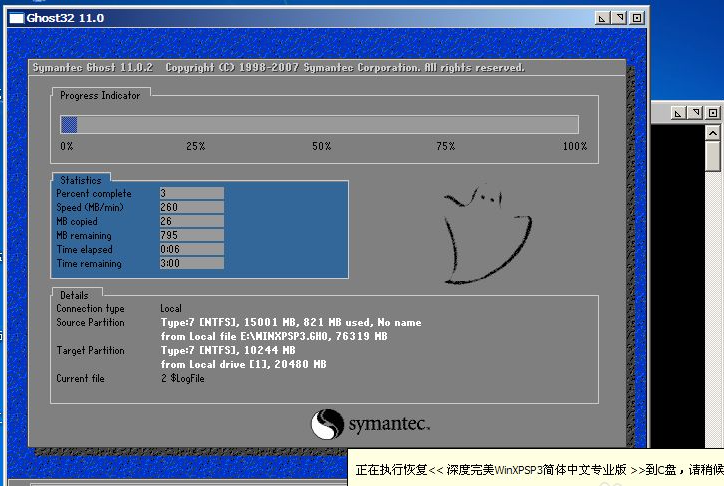The image size is (724, 486).
Task: Click the Details group label
Action: pyautogui.click(x=74, y=295)
